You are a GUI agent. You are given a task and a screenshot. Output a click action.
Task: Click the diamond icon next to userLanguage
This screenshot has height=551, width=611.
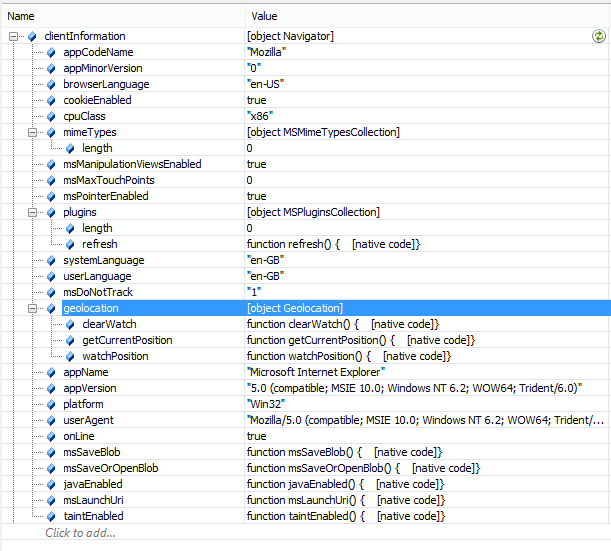[51, 276]
